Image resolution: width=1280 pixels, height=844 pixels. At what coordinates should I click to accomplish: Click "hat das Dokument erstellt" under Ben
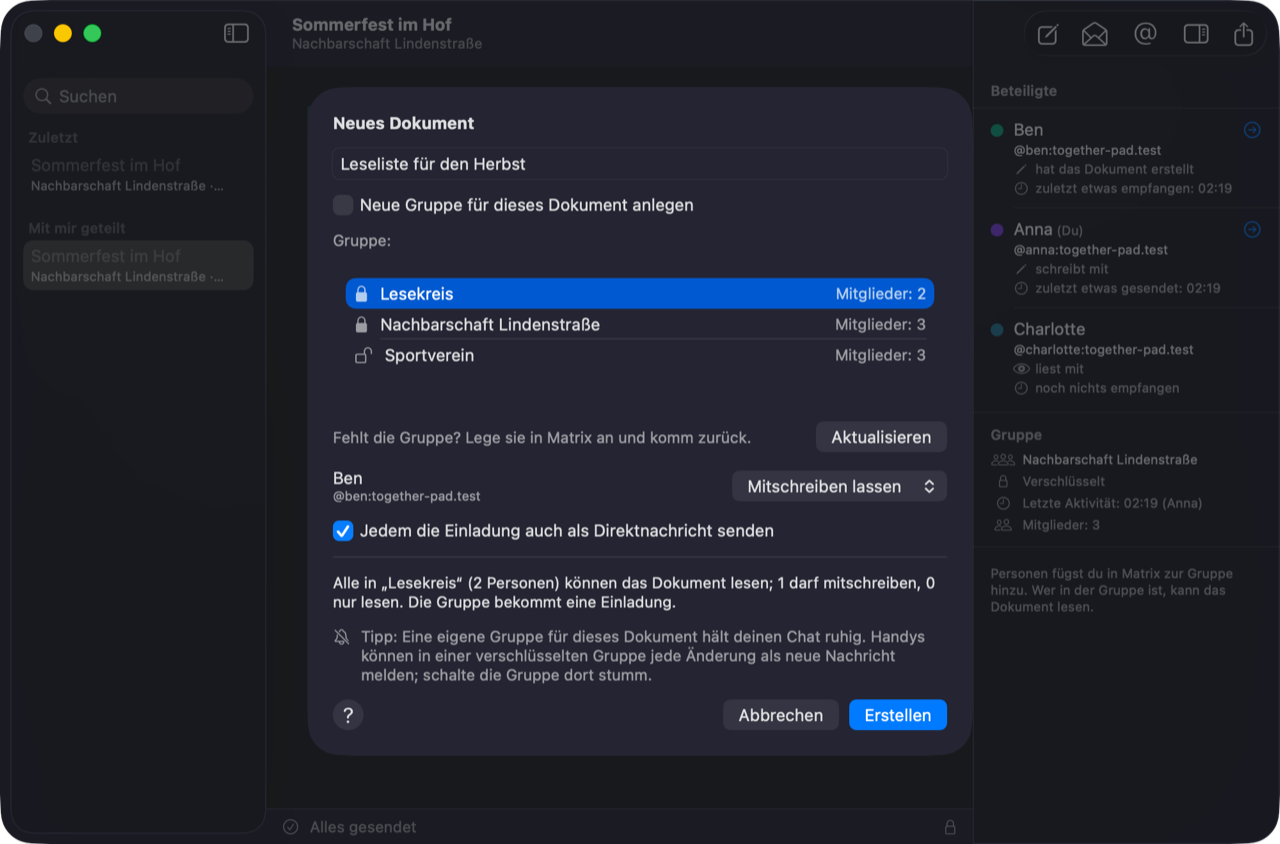1114,169
